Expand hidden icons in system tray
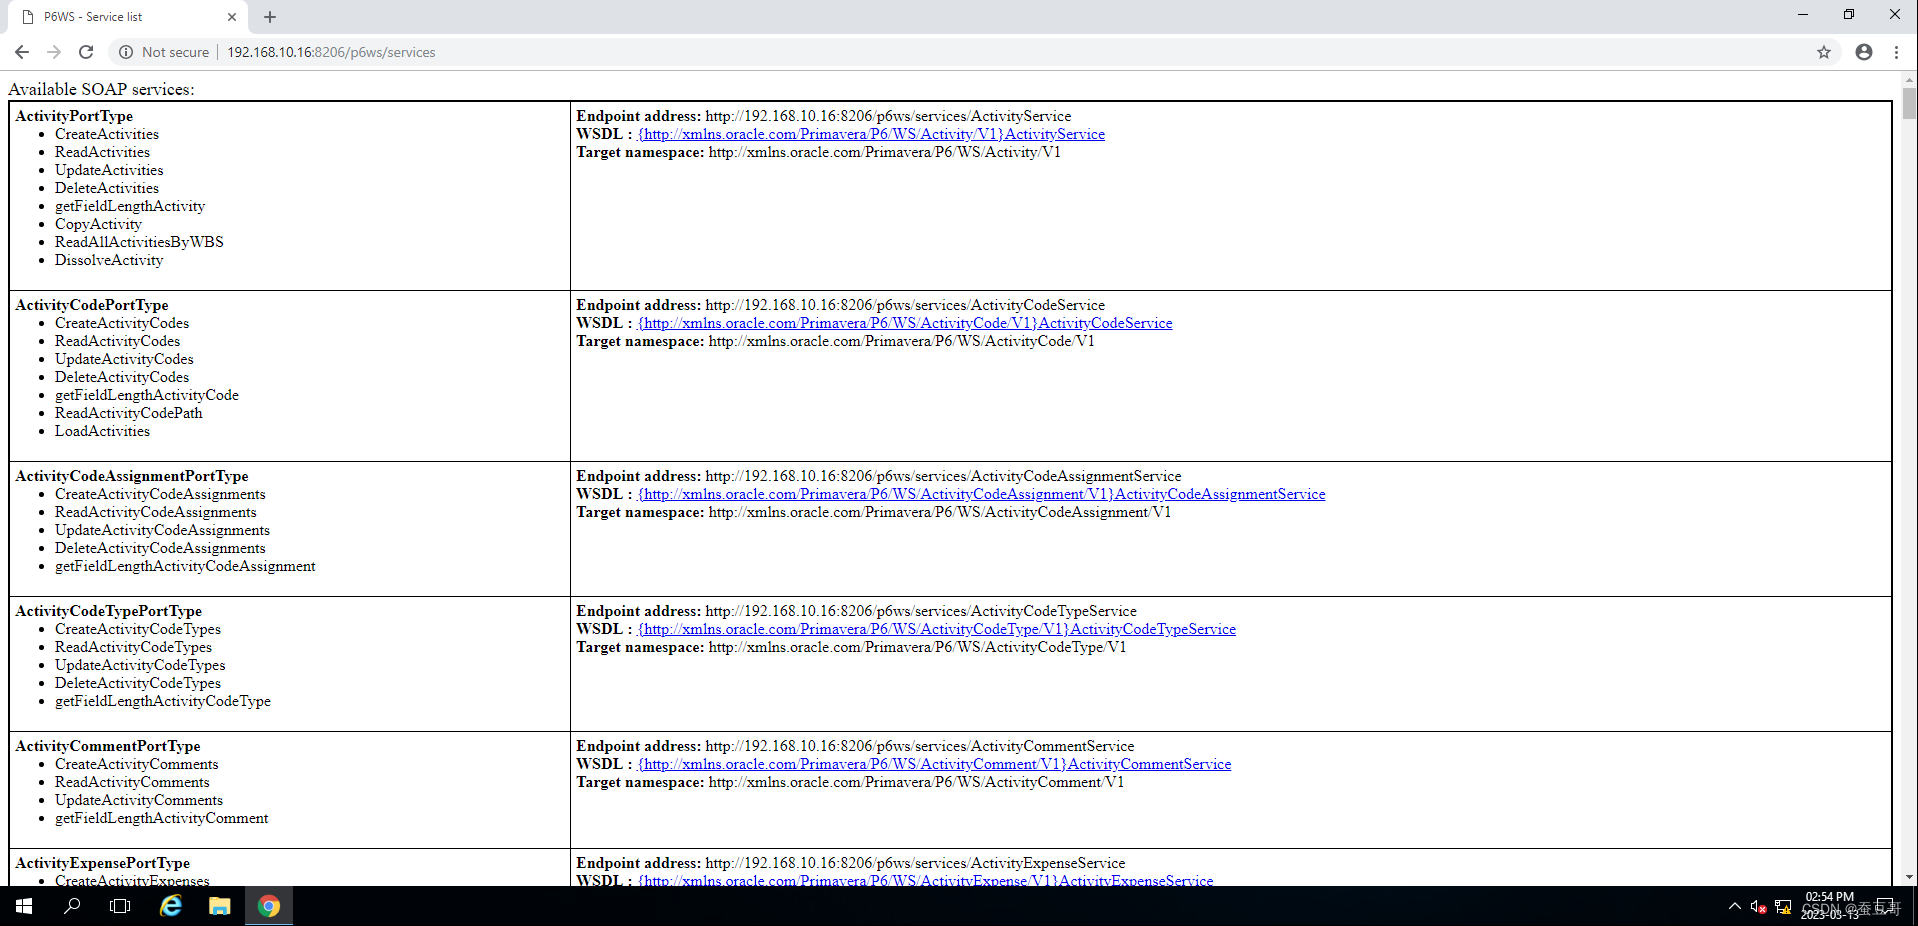Image resolution: width=1918 pixels, height=926 pixels. (1735, 906)
